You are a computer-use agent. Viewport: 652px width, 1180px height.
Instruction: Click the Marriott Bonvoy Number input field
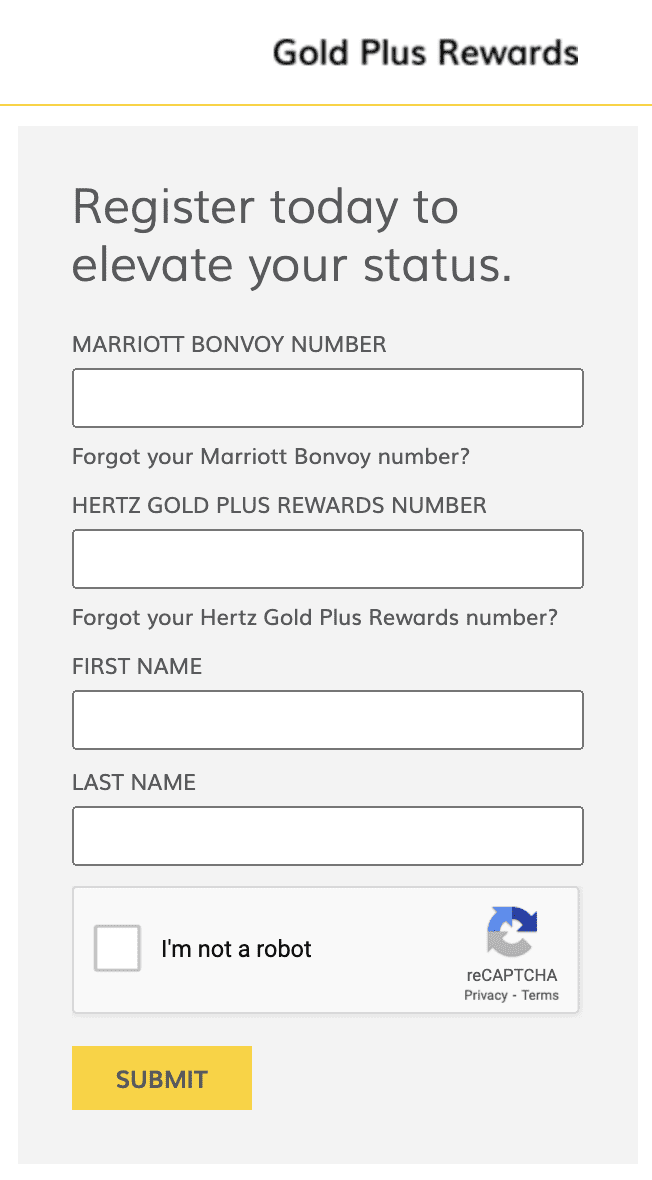pyautogui.click(x=327, y=397)
